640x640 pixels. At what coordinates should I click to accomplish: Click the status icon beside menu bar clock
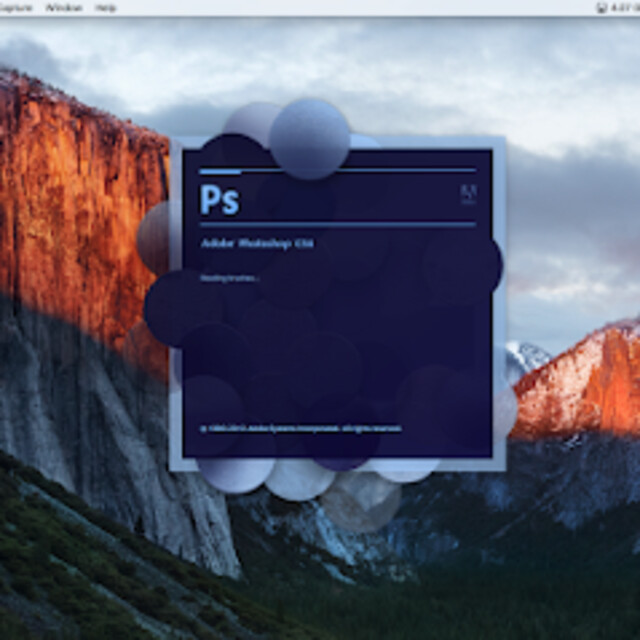pos(601,7)
